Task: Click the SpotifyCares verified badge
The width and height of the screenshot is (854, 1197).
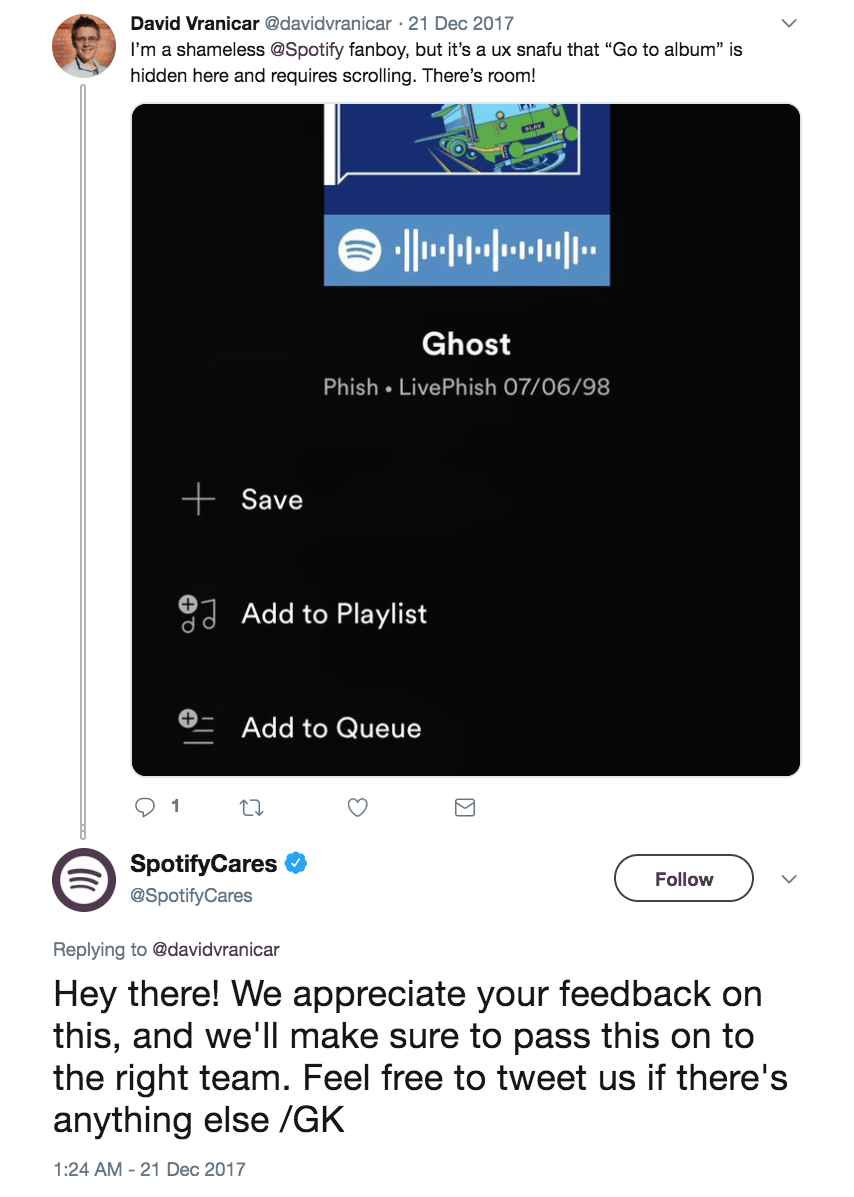Action: (x=296, y=863)
